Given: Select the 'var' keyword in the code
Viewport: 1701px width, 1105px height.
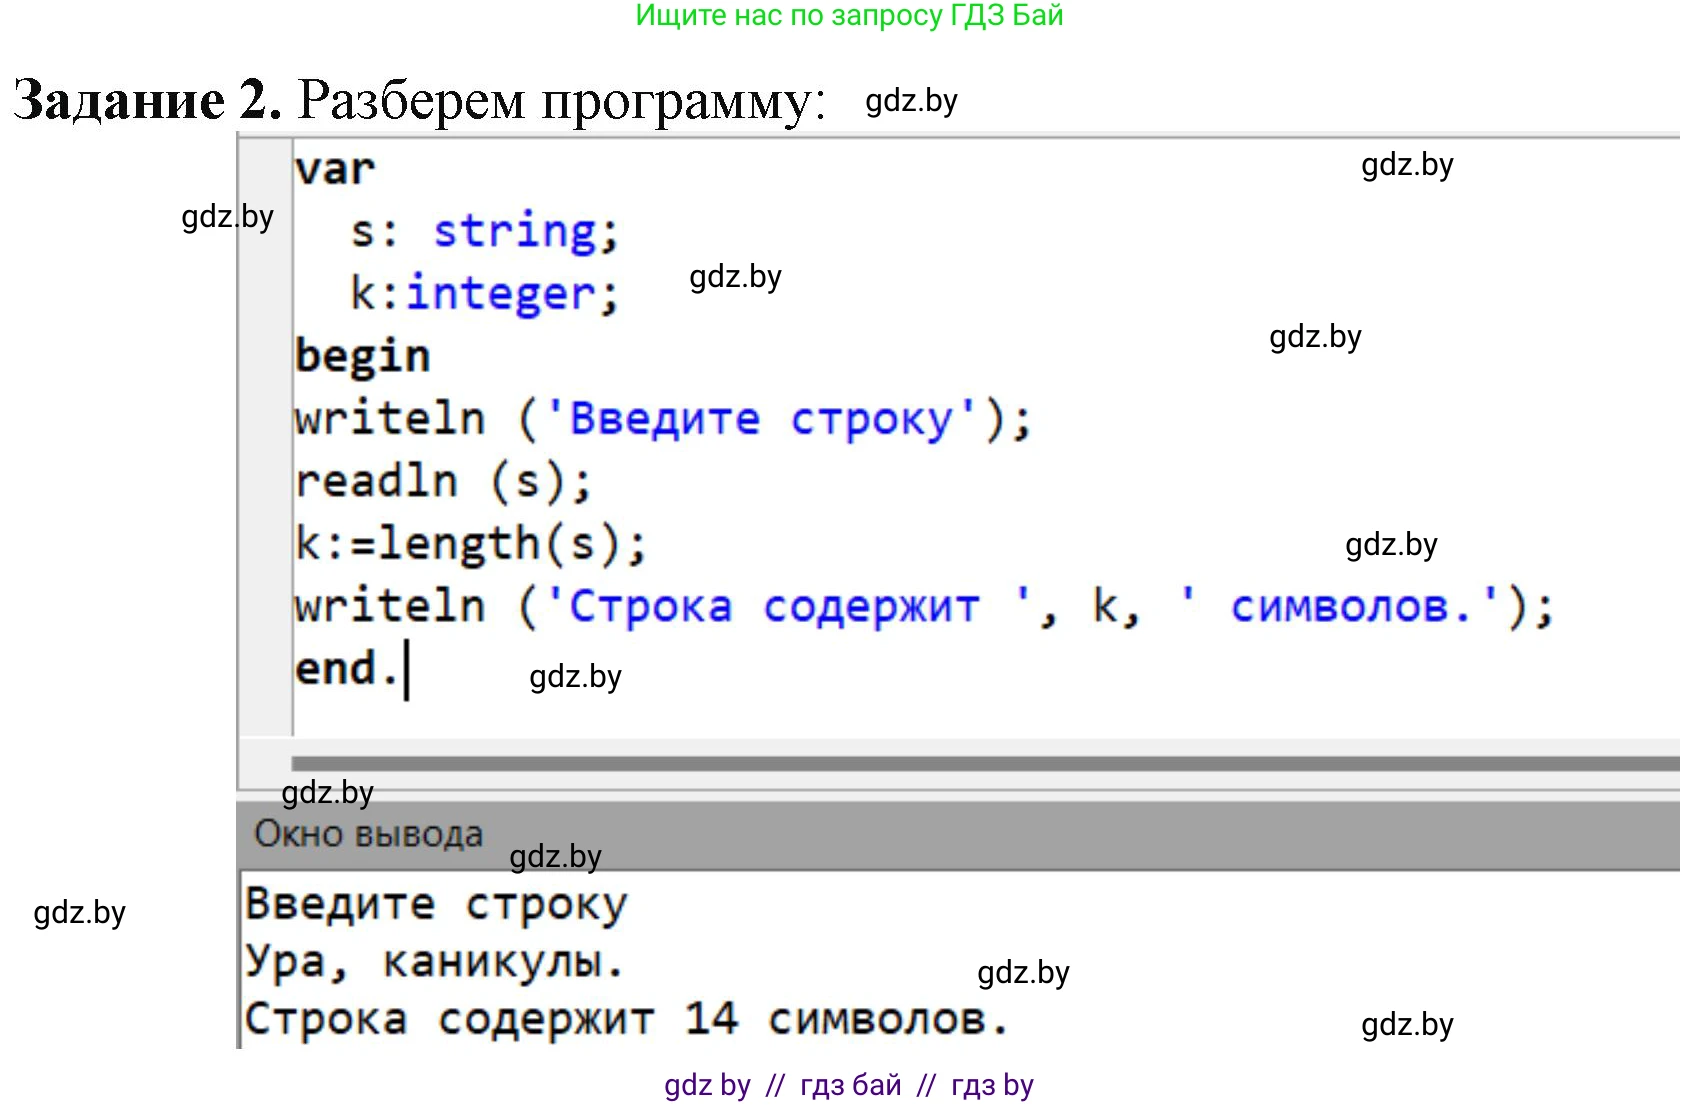Looking at the screenshot, I should point(333,168).
